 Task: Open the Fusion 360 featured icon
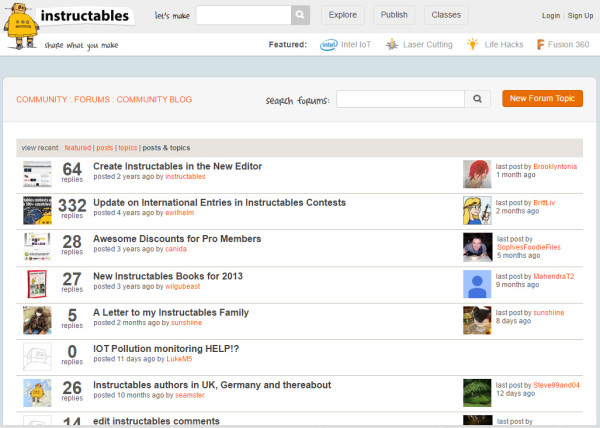[540, 44]
